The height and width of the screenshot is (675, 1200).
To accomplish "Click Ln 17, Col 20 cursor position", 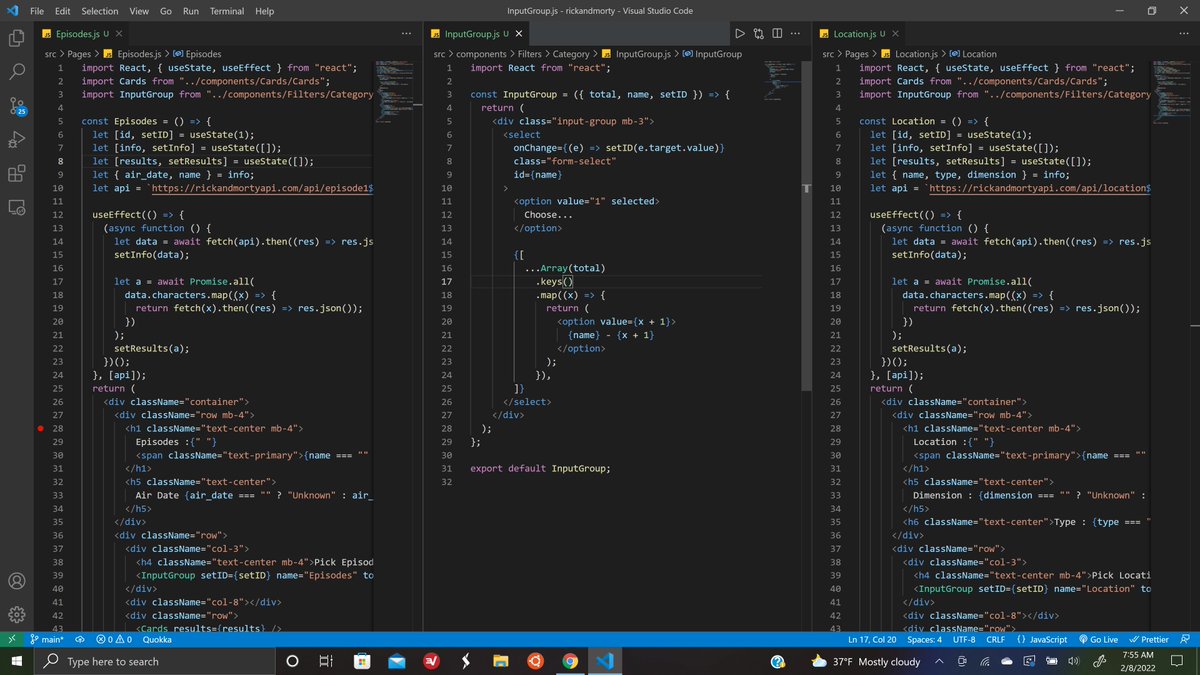I will (x=874, y=639).
